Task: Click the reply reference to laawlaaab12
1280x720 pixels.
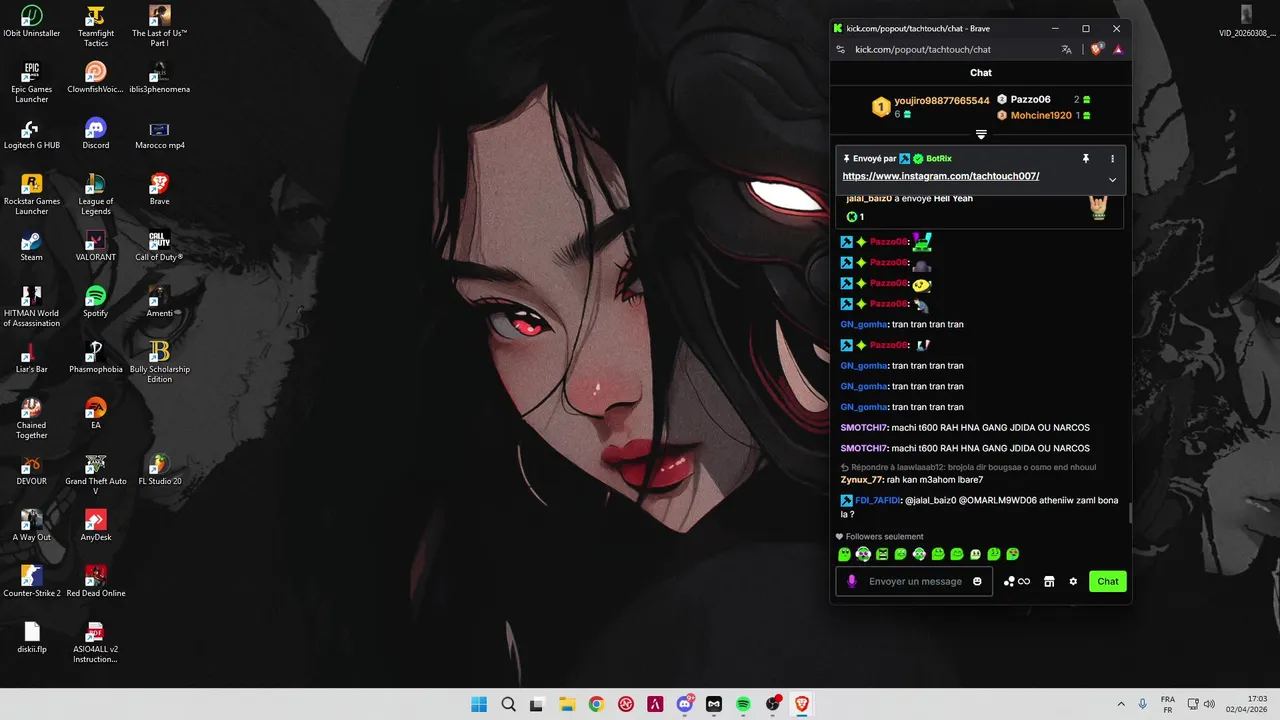Action: [968, 467]
